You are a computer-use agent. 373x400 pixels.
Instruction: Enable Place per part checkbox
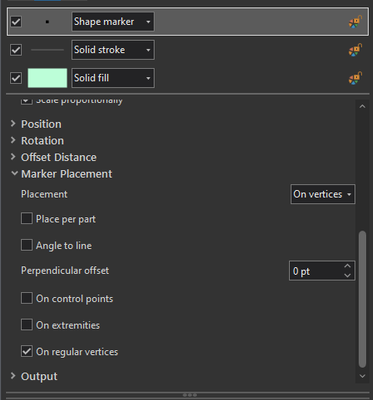click(27, 219)
